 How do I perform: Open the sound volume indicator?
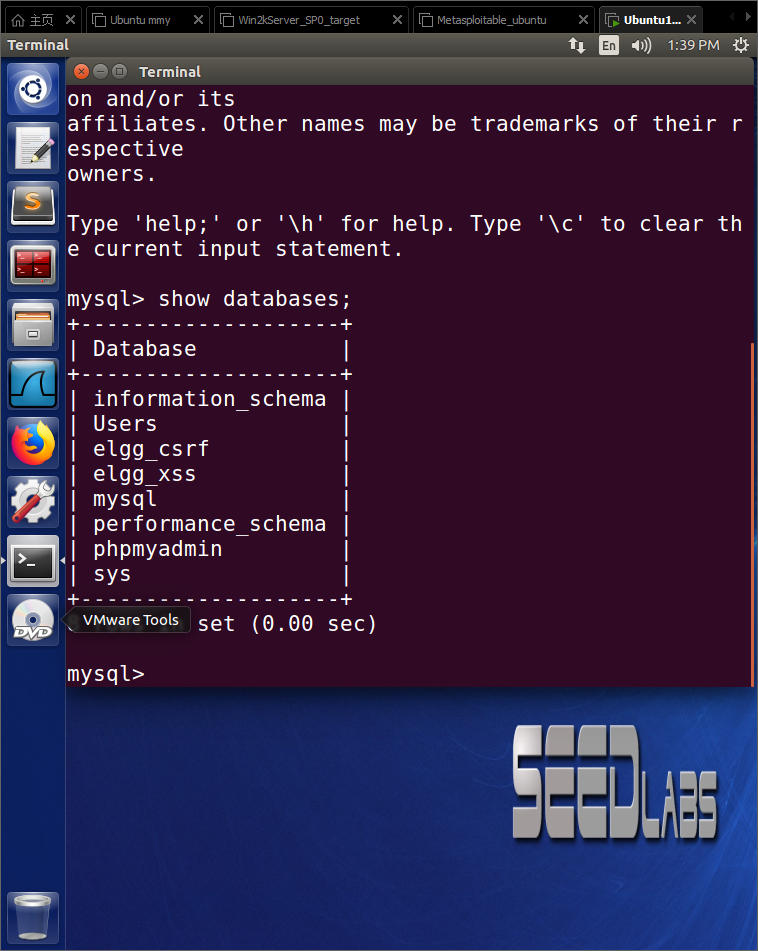click(x=641, y=45)
